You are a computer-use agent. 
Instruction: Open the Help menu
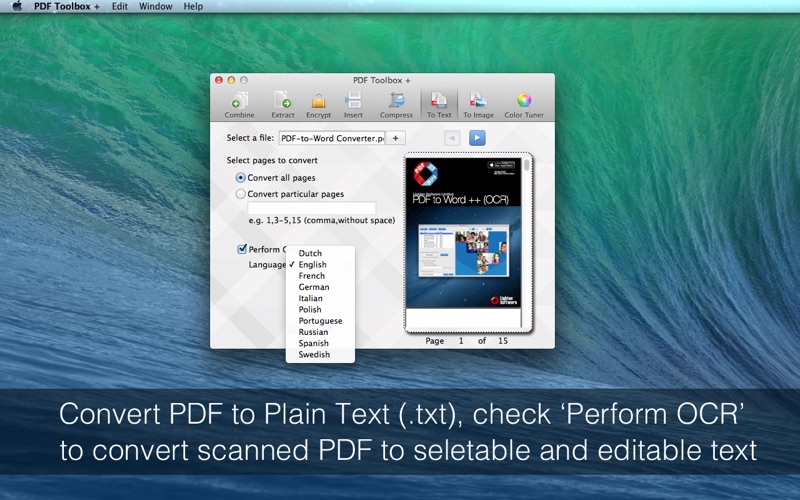coord(193,6)
